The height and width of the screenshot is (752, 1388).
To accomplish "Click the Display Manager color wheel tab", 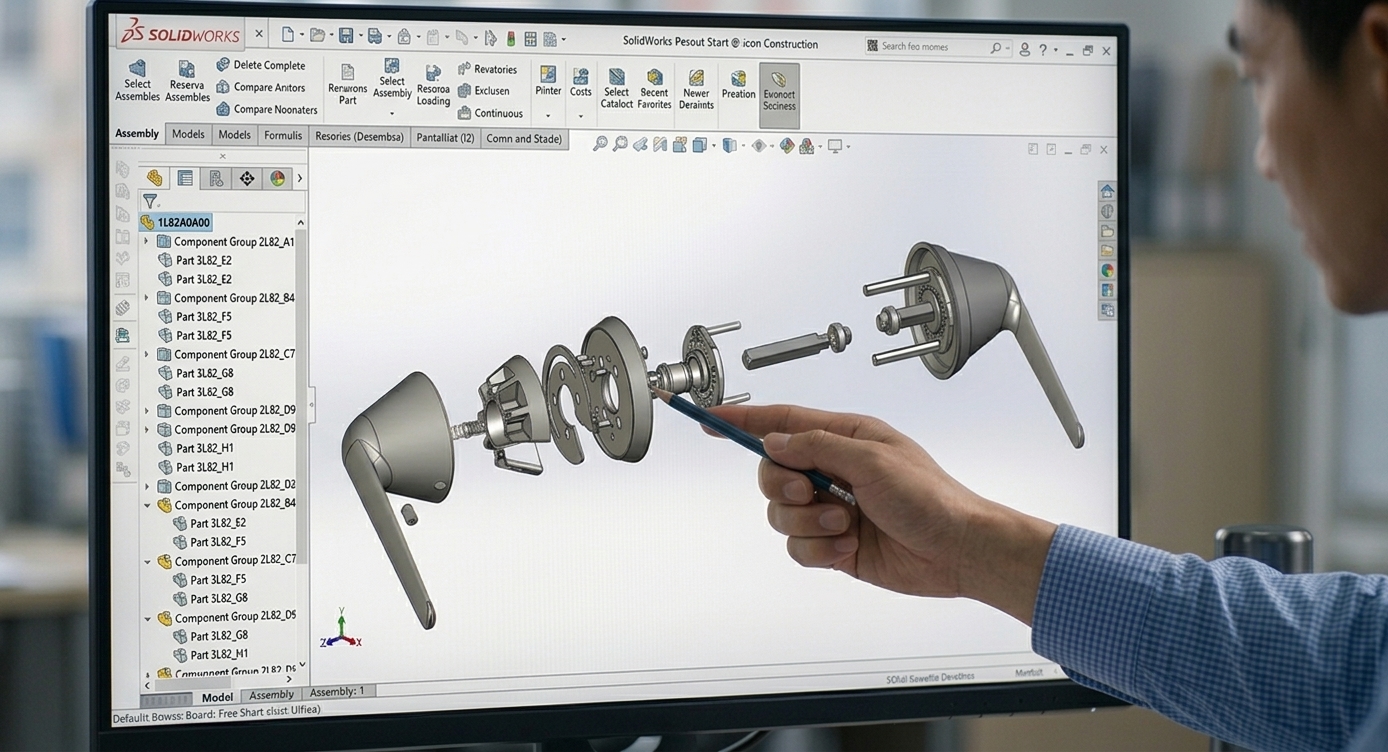I will [277, 178].
